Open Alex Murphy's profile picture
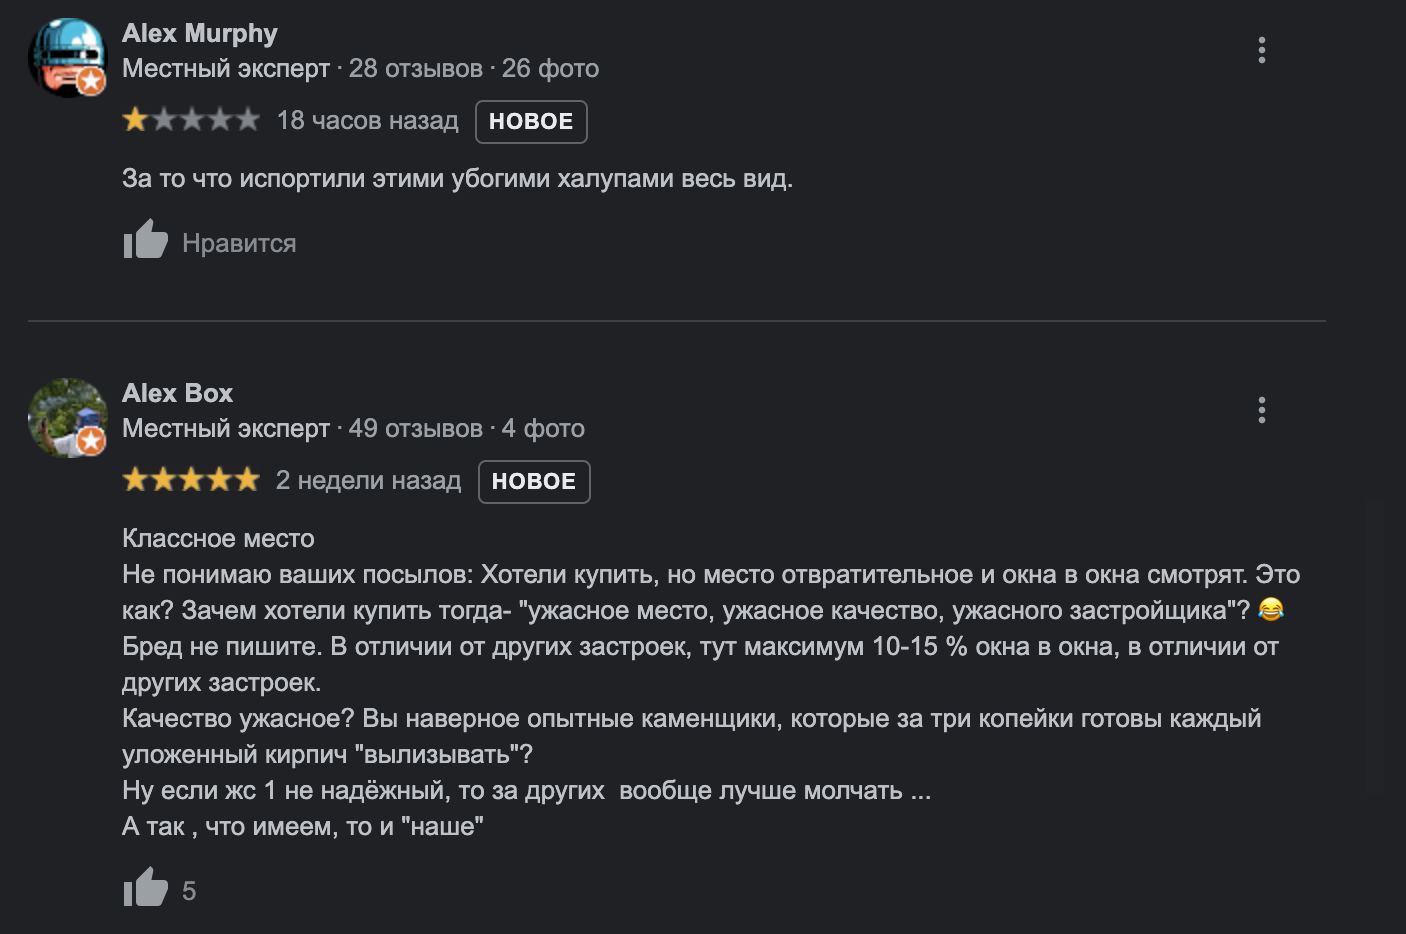This screenshot has width=1406, height=934. click(x=67, y=57)
